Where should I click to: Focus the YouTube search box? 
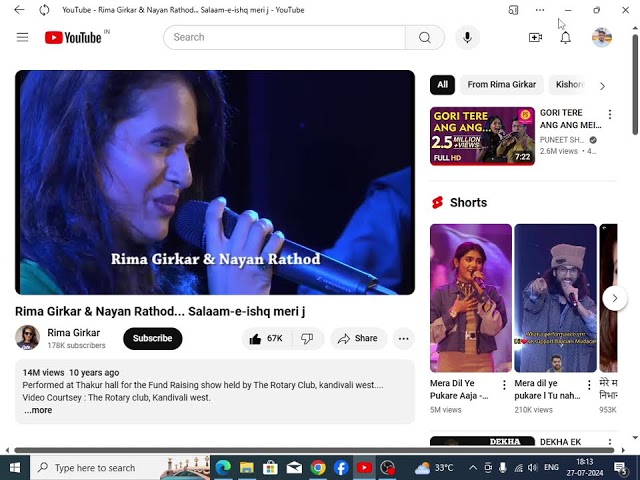[x=284, y=38]
